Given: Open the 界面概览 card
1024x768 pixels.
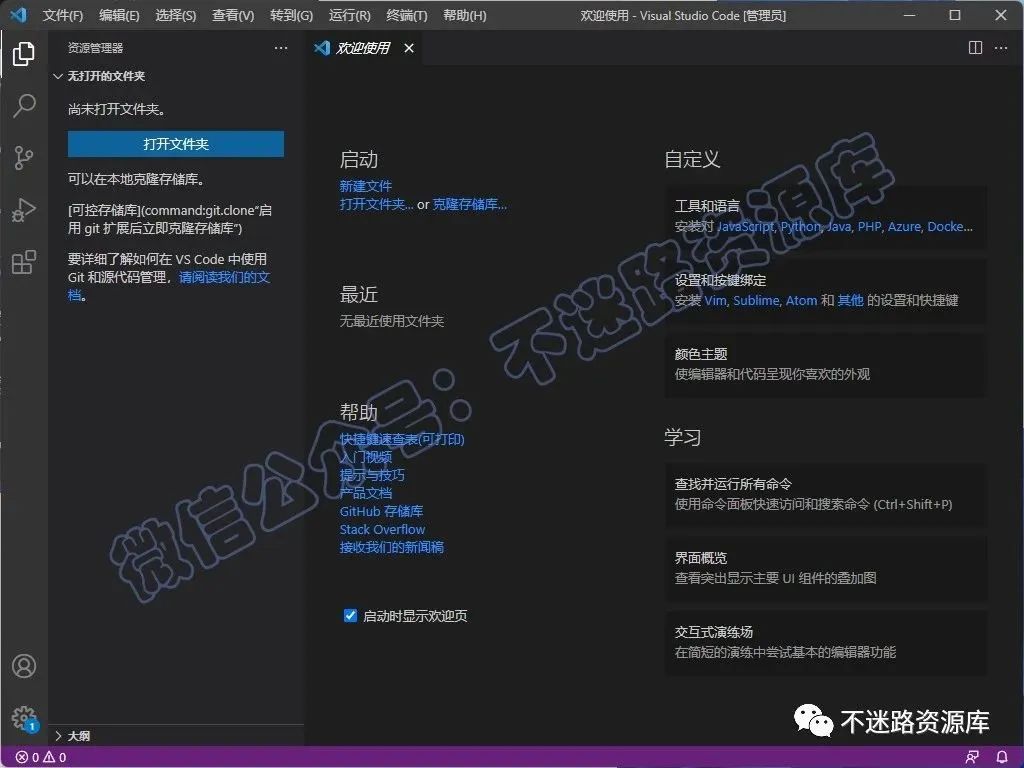Looking at the screenshot, I should pyautogui.click(x=825, y=568).
